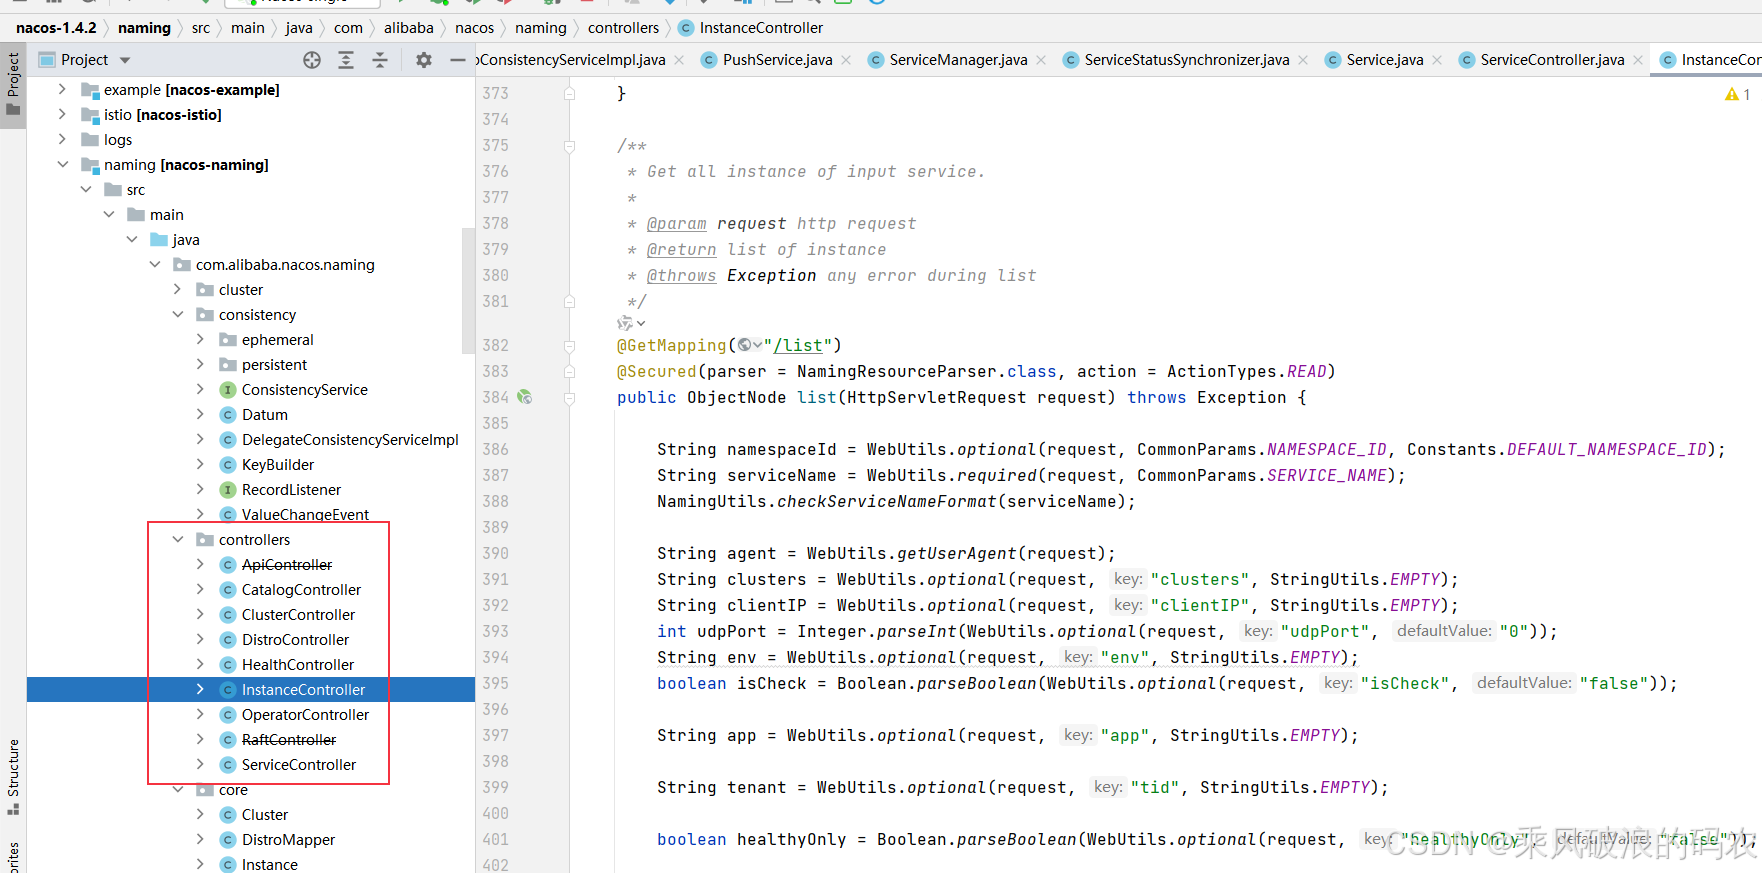Switch to the ServiceController.java tab

(x=1551, y=60)
